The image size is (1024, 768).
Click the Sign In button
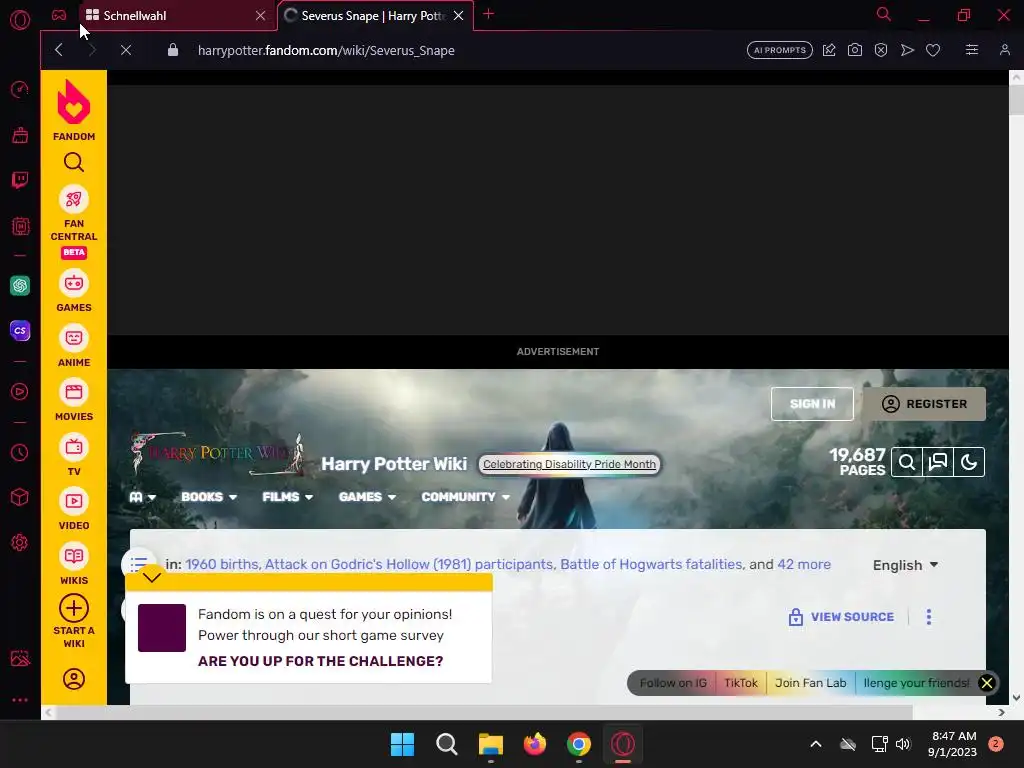coord(812,404)
